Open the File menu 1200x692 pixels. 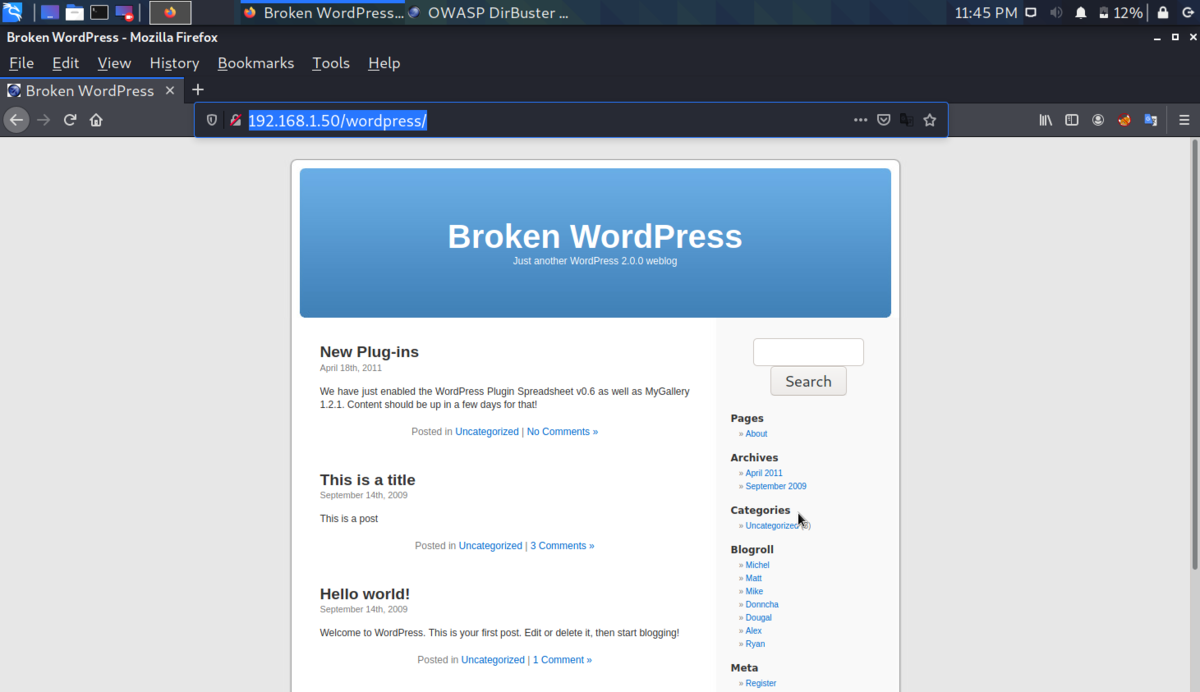(21, 63)
